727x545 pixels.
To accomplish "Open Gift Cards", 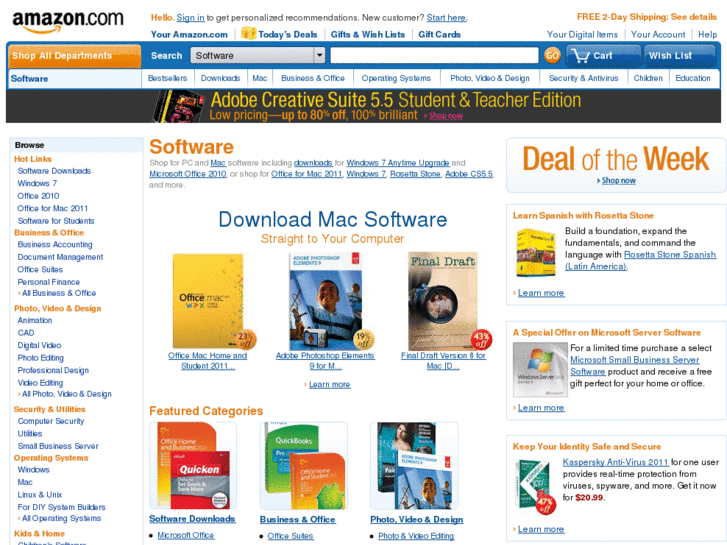I will pos(440,34).
